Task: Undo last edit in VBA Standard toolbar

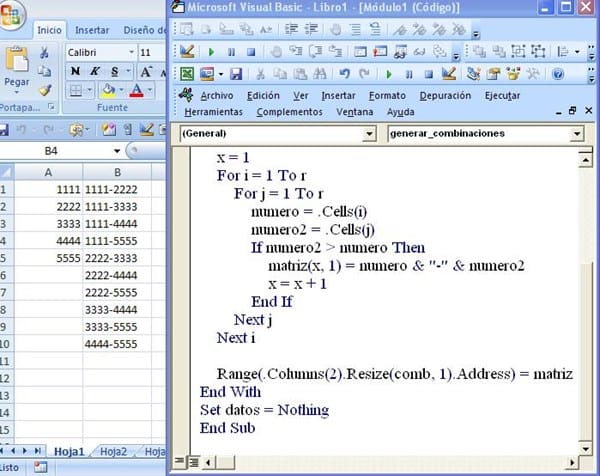Action: (x=345, y=73)
